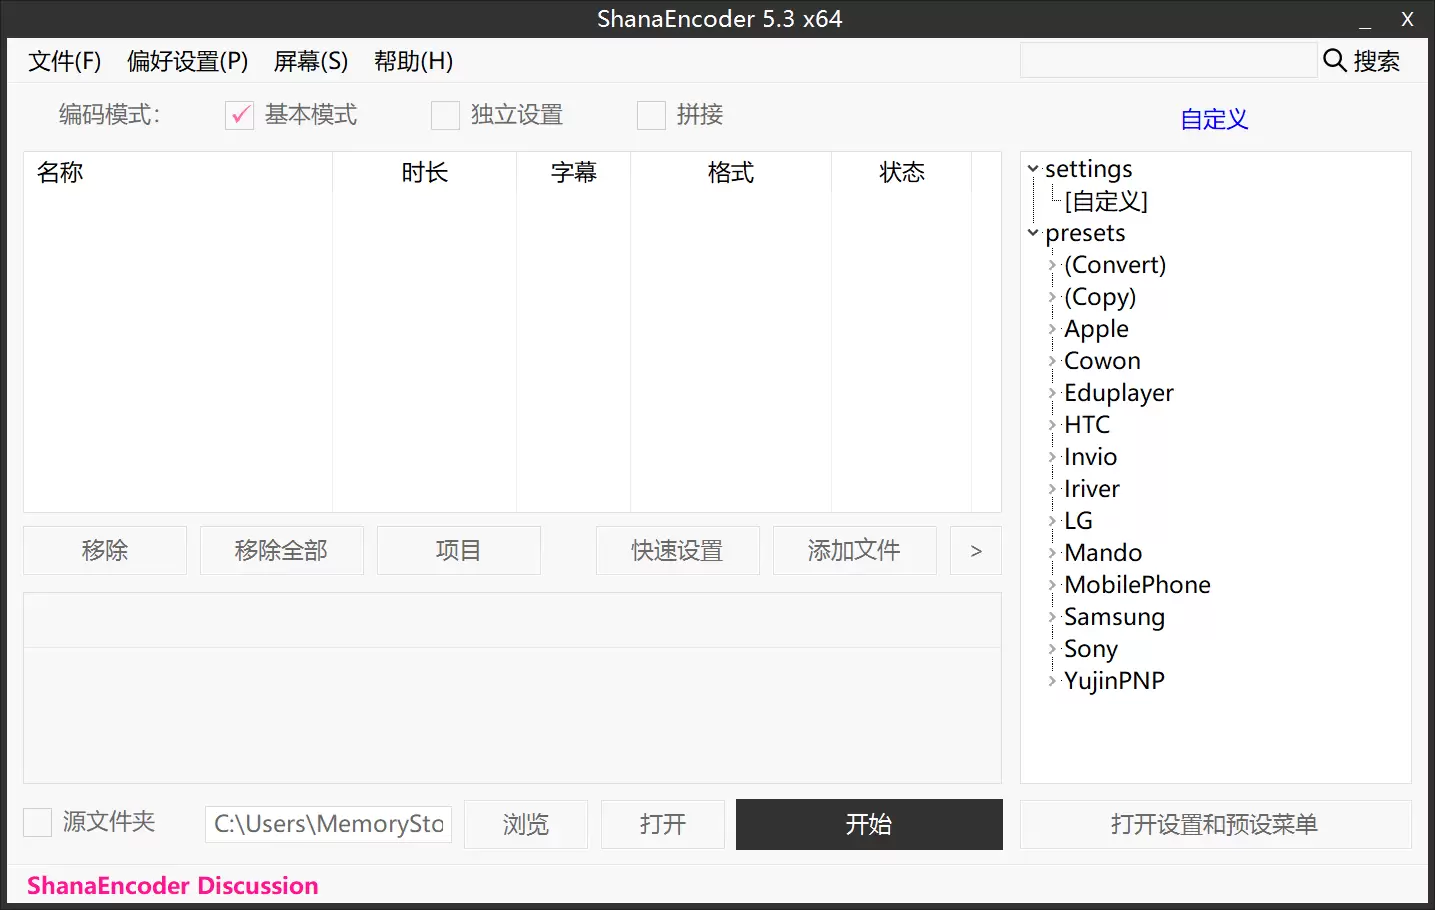This screenshot has width=1435, height=910.
Task: Close the ShanaEncoder window
Action: 1407,19
